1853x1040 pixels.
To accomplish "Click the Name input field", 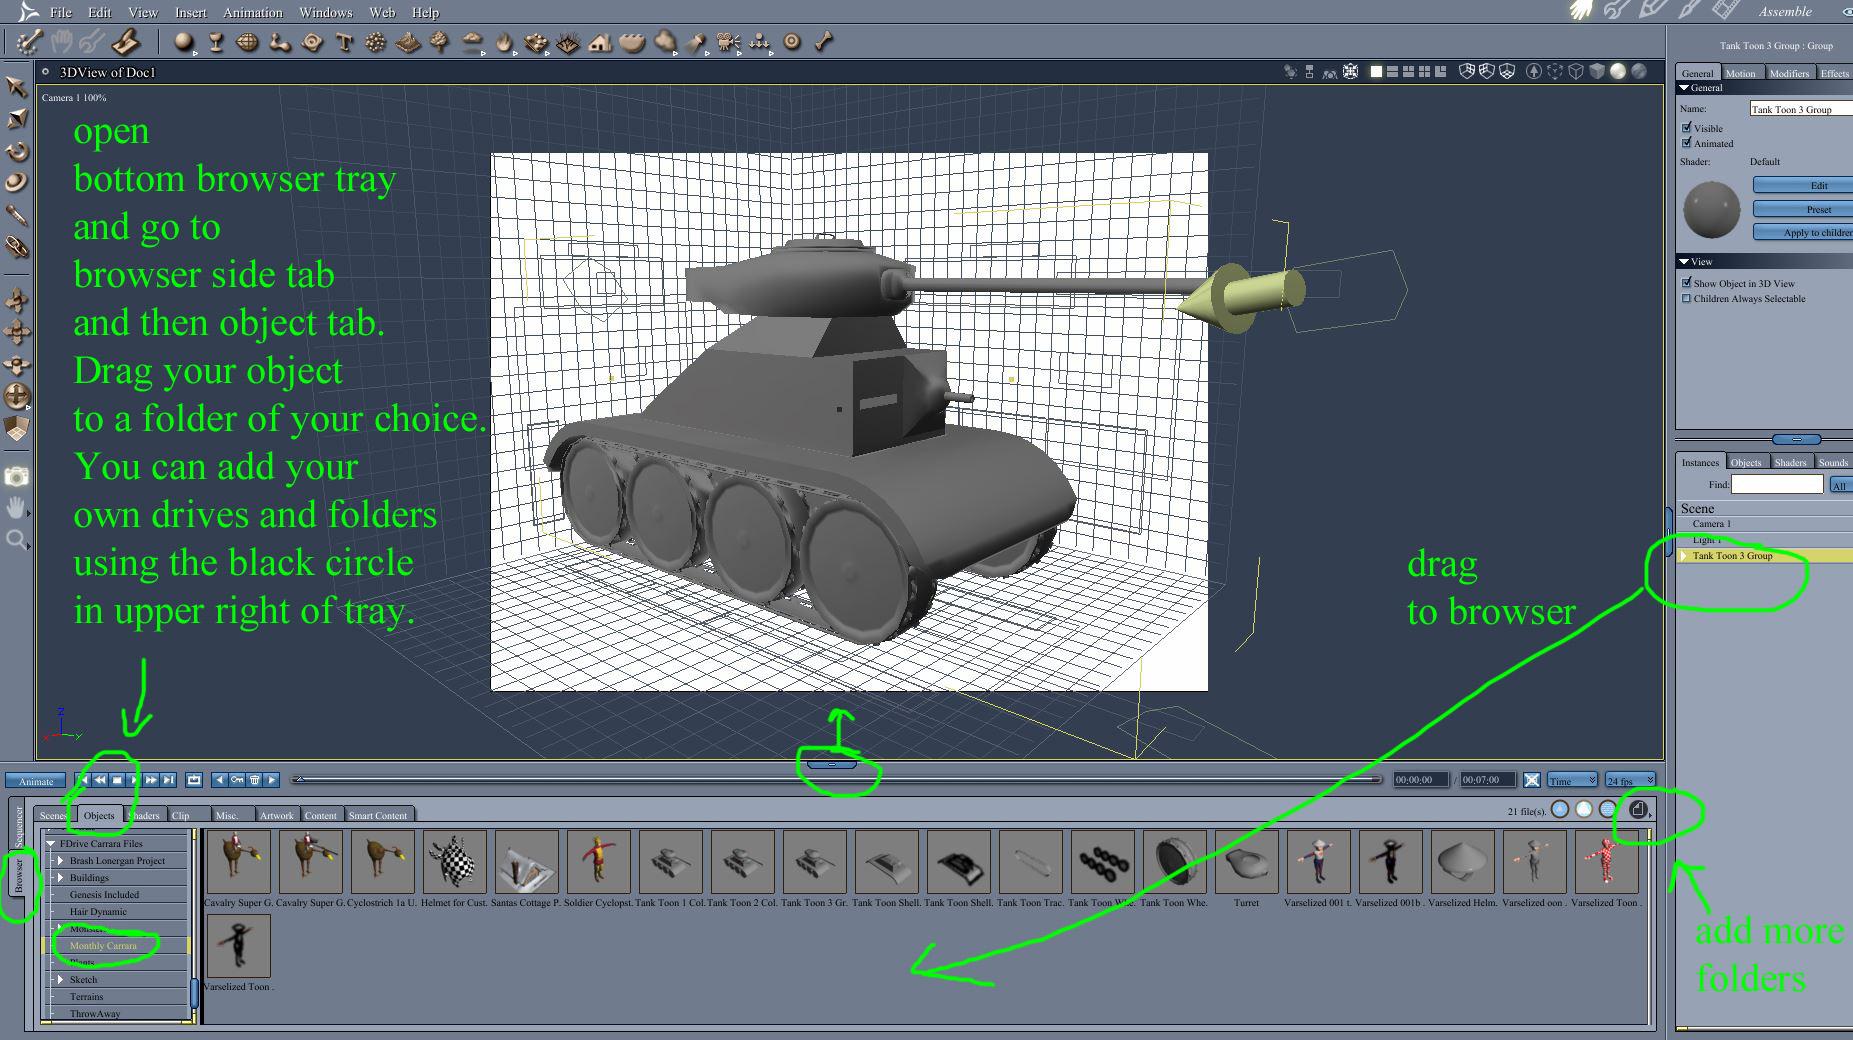I will [x=1801, y=109].
